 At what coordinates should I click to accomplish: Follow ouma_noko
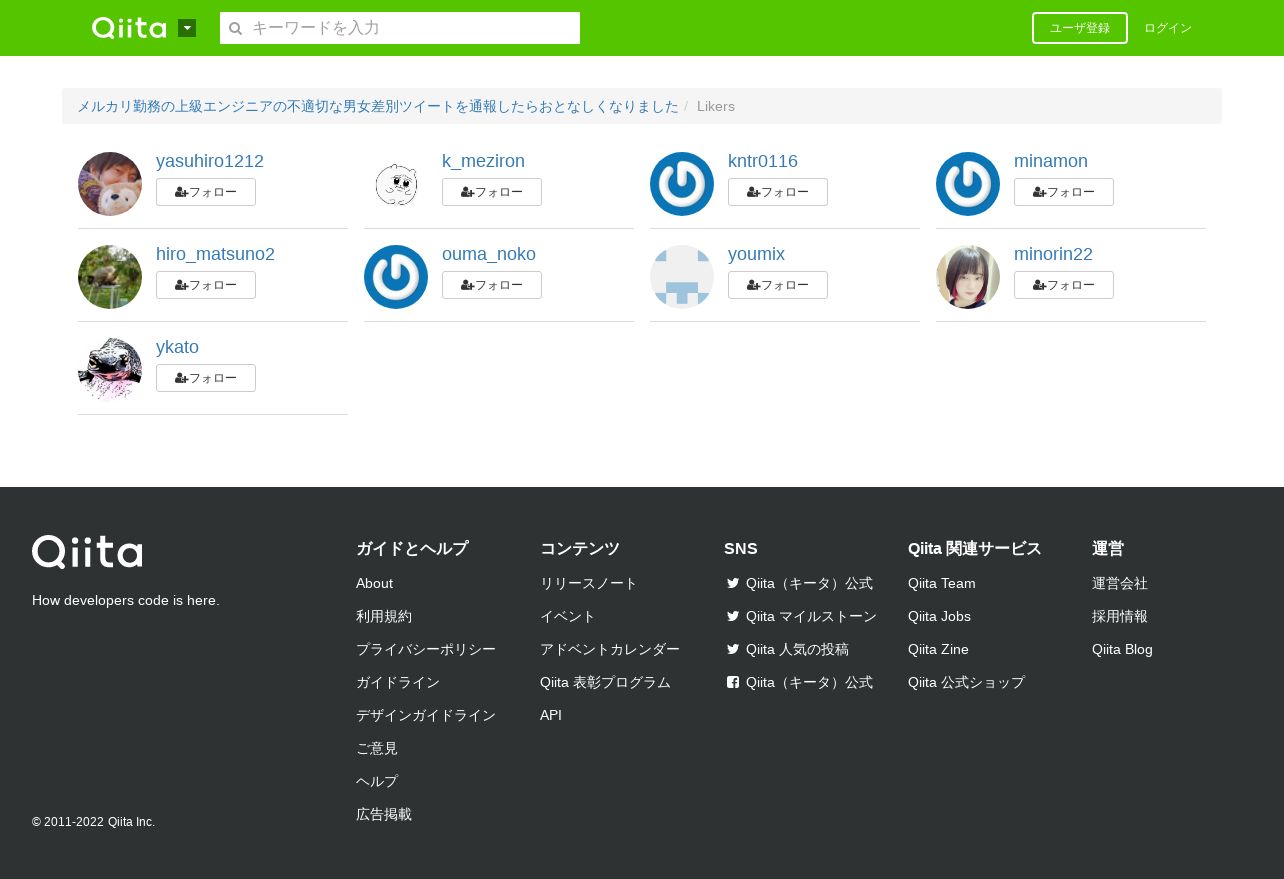tap(492, 285)
